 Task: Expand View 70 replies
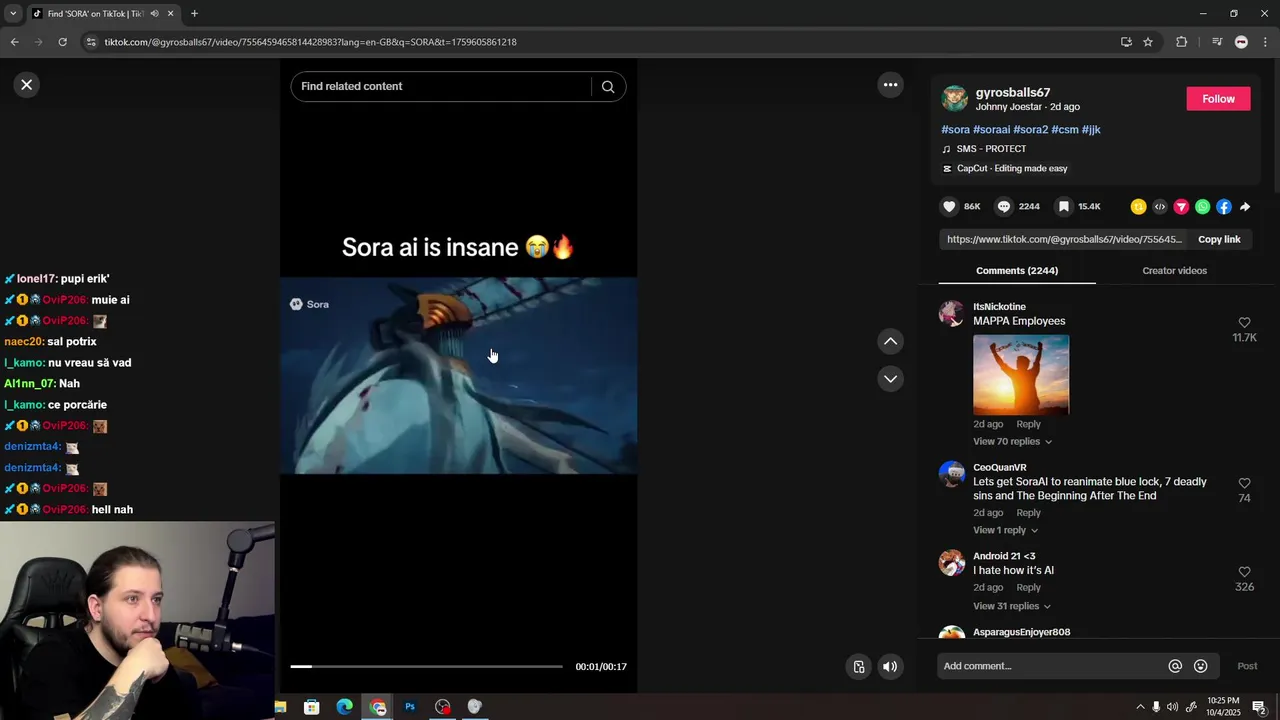[1012, 442]
